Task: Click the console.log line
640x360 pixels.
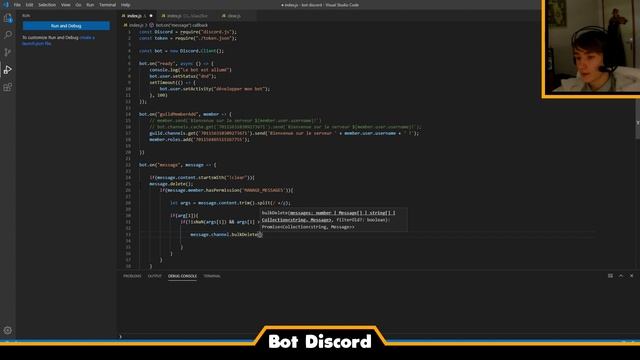Action: [190, 70]
